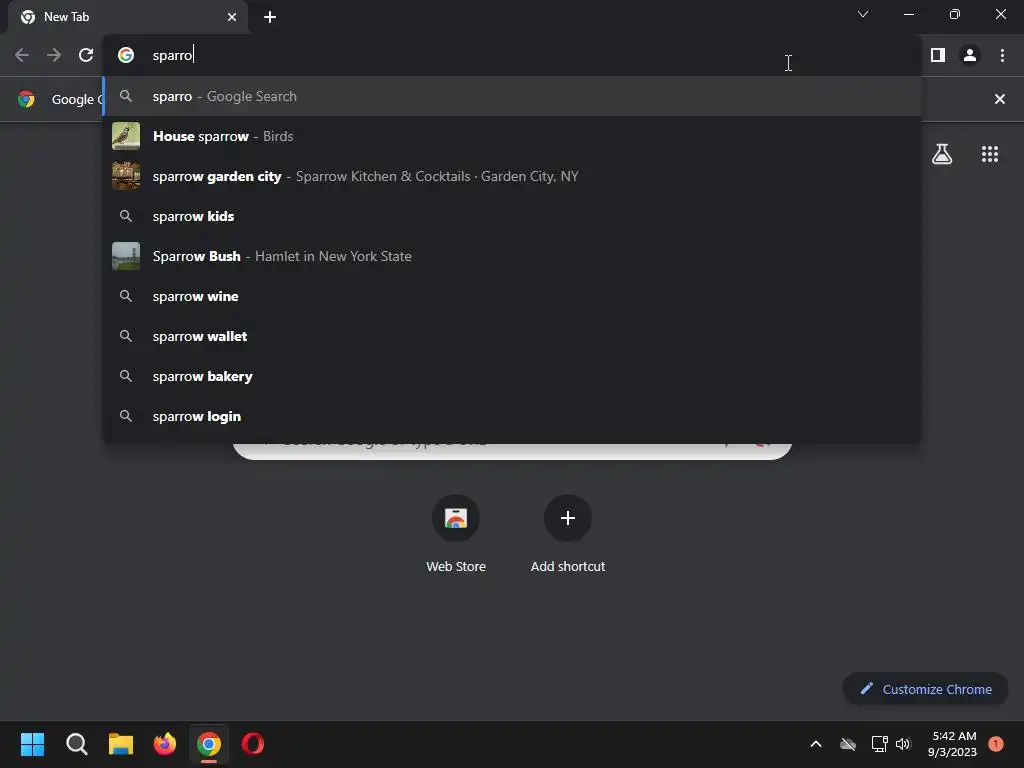Select the sparrow login suggestion
The height and width of the screenshot is (768, 1024).
coord(512,416)
